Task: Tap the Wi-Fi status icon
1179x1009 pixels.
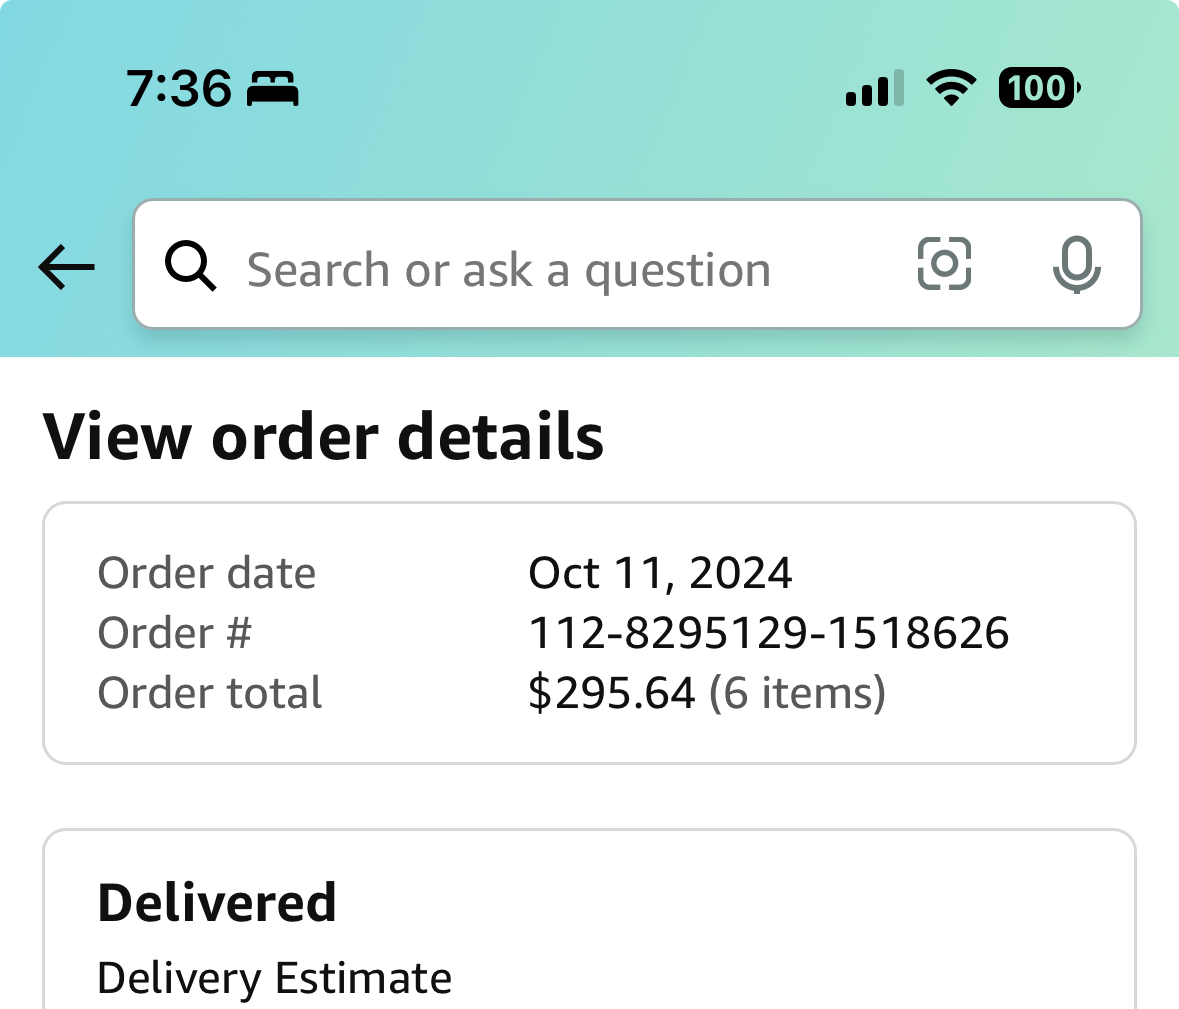Action: (951, 88)
